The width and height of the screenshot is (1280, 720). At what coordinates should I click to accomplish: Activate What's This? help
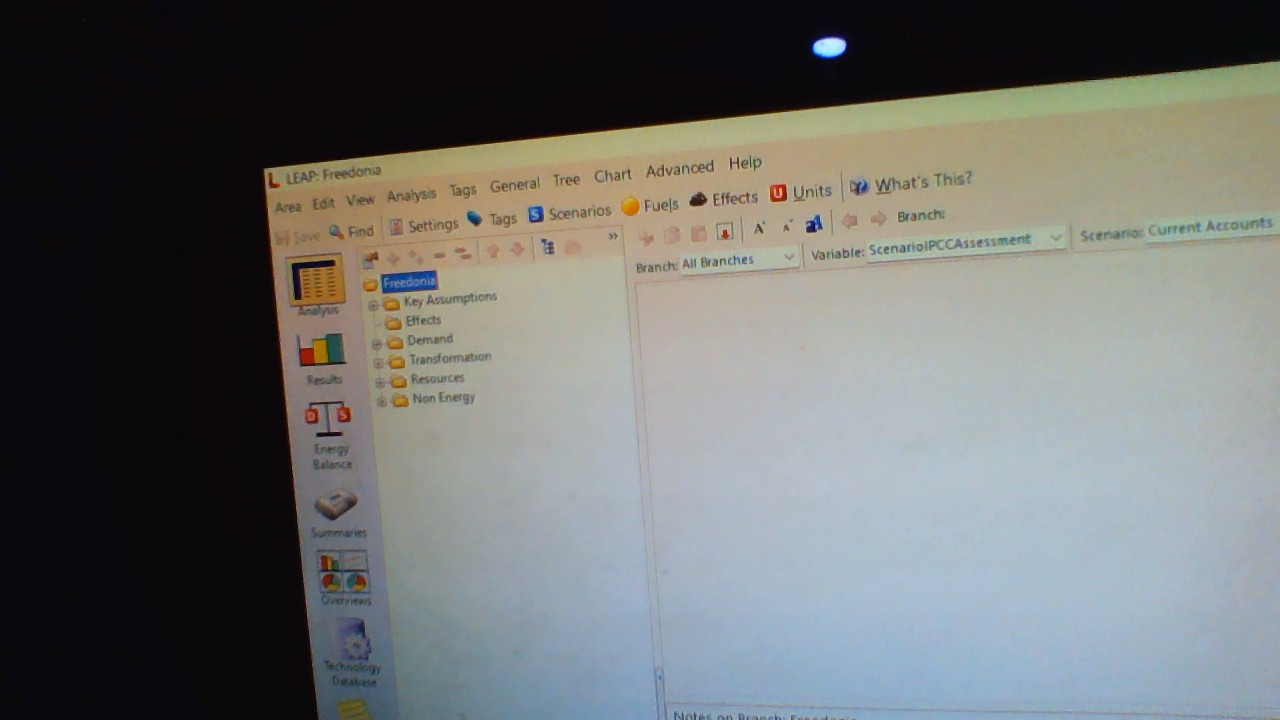(x=911, y=184)
